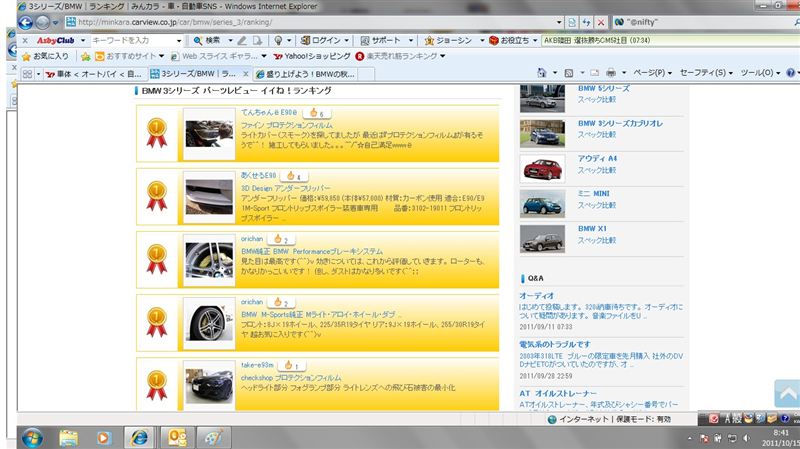The height and width of the screenshot is (449, 800).
Task: Open BMW 3シリーズカブリオレ sidebar link
Action: tap(620, 123)
